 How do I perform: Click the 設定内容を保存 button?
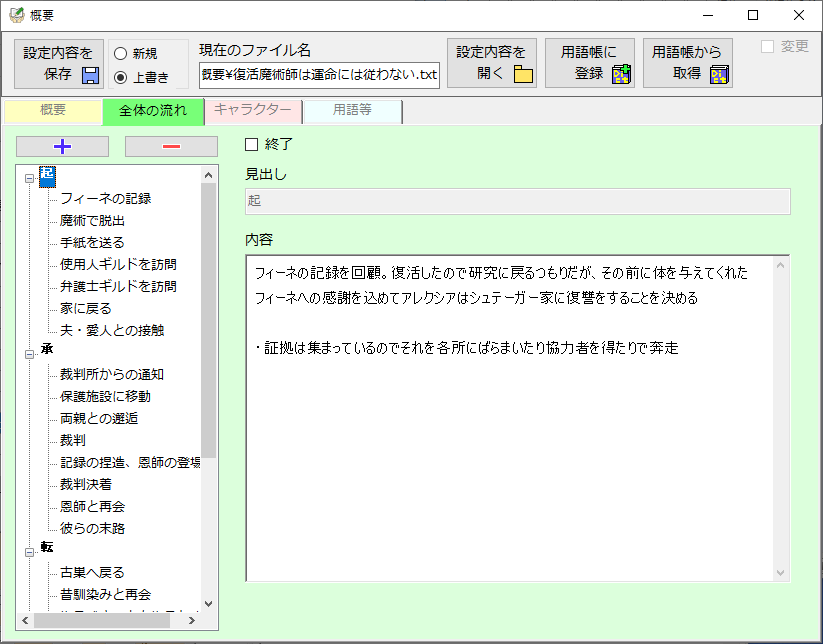tap(59, 64)
